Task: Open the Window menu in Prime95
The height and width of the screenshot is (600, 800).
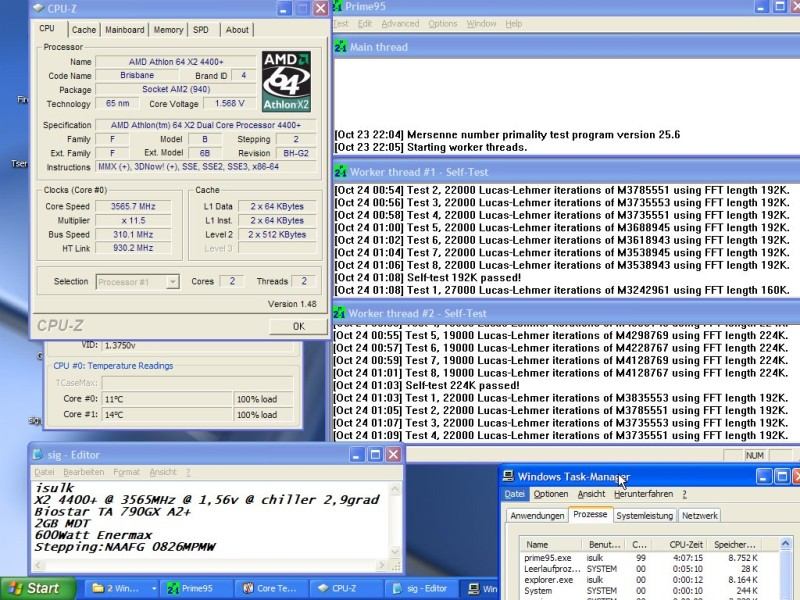Action: pyautogui.click(x=481, y=24)
